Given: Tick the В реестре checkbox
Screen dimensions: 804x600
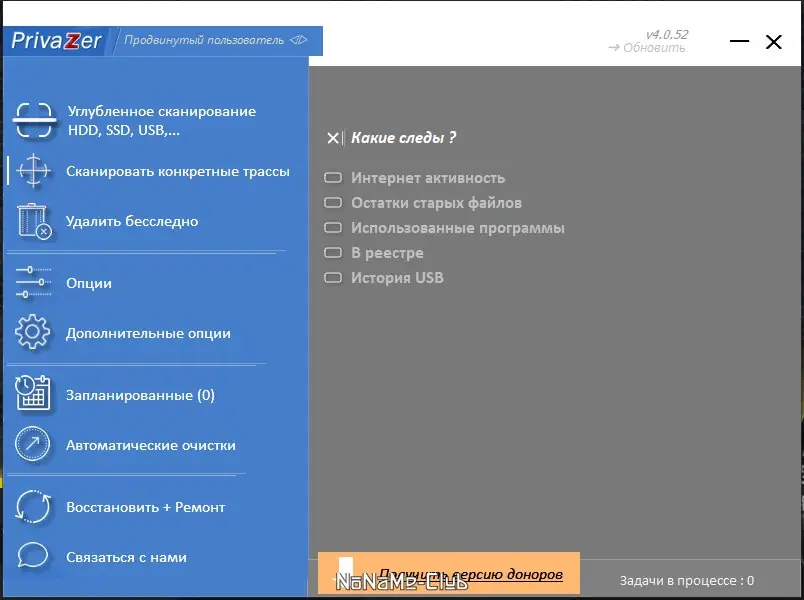Looking at the screenshot, I should 333,252.
